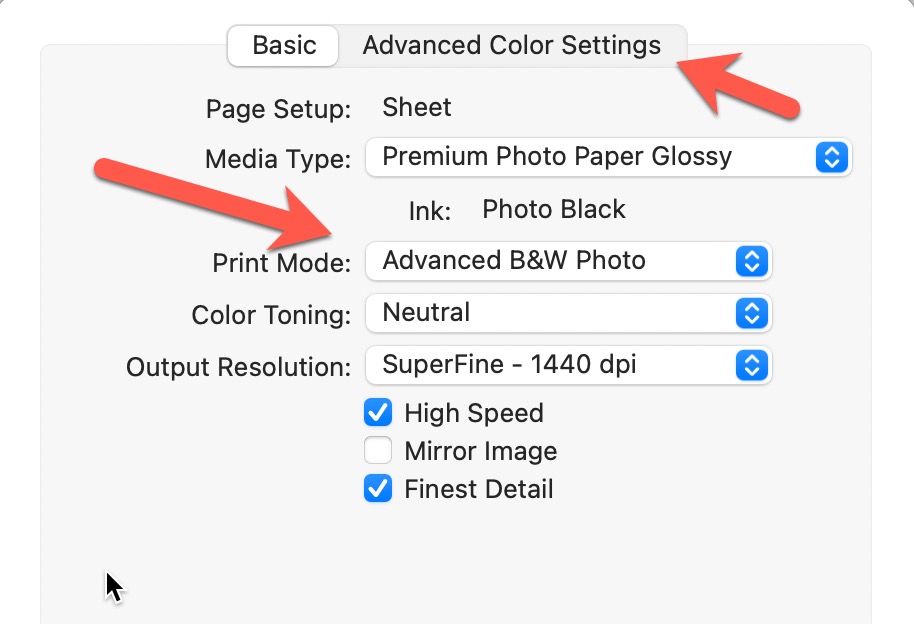
Task: Click the Output Resolution chevron arrows icon
Action: (751, 365)
